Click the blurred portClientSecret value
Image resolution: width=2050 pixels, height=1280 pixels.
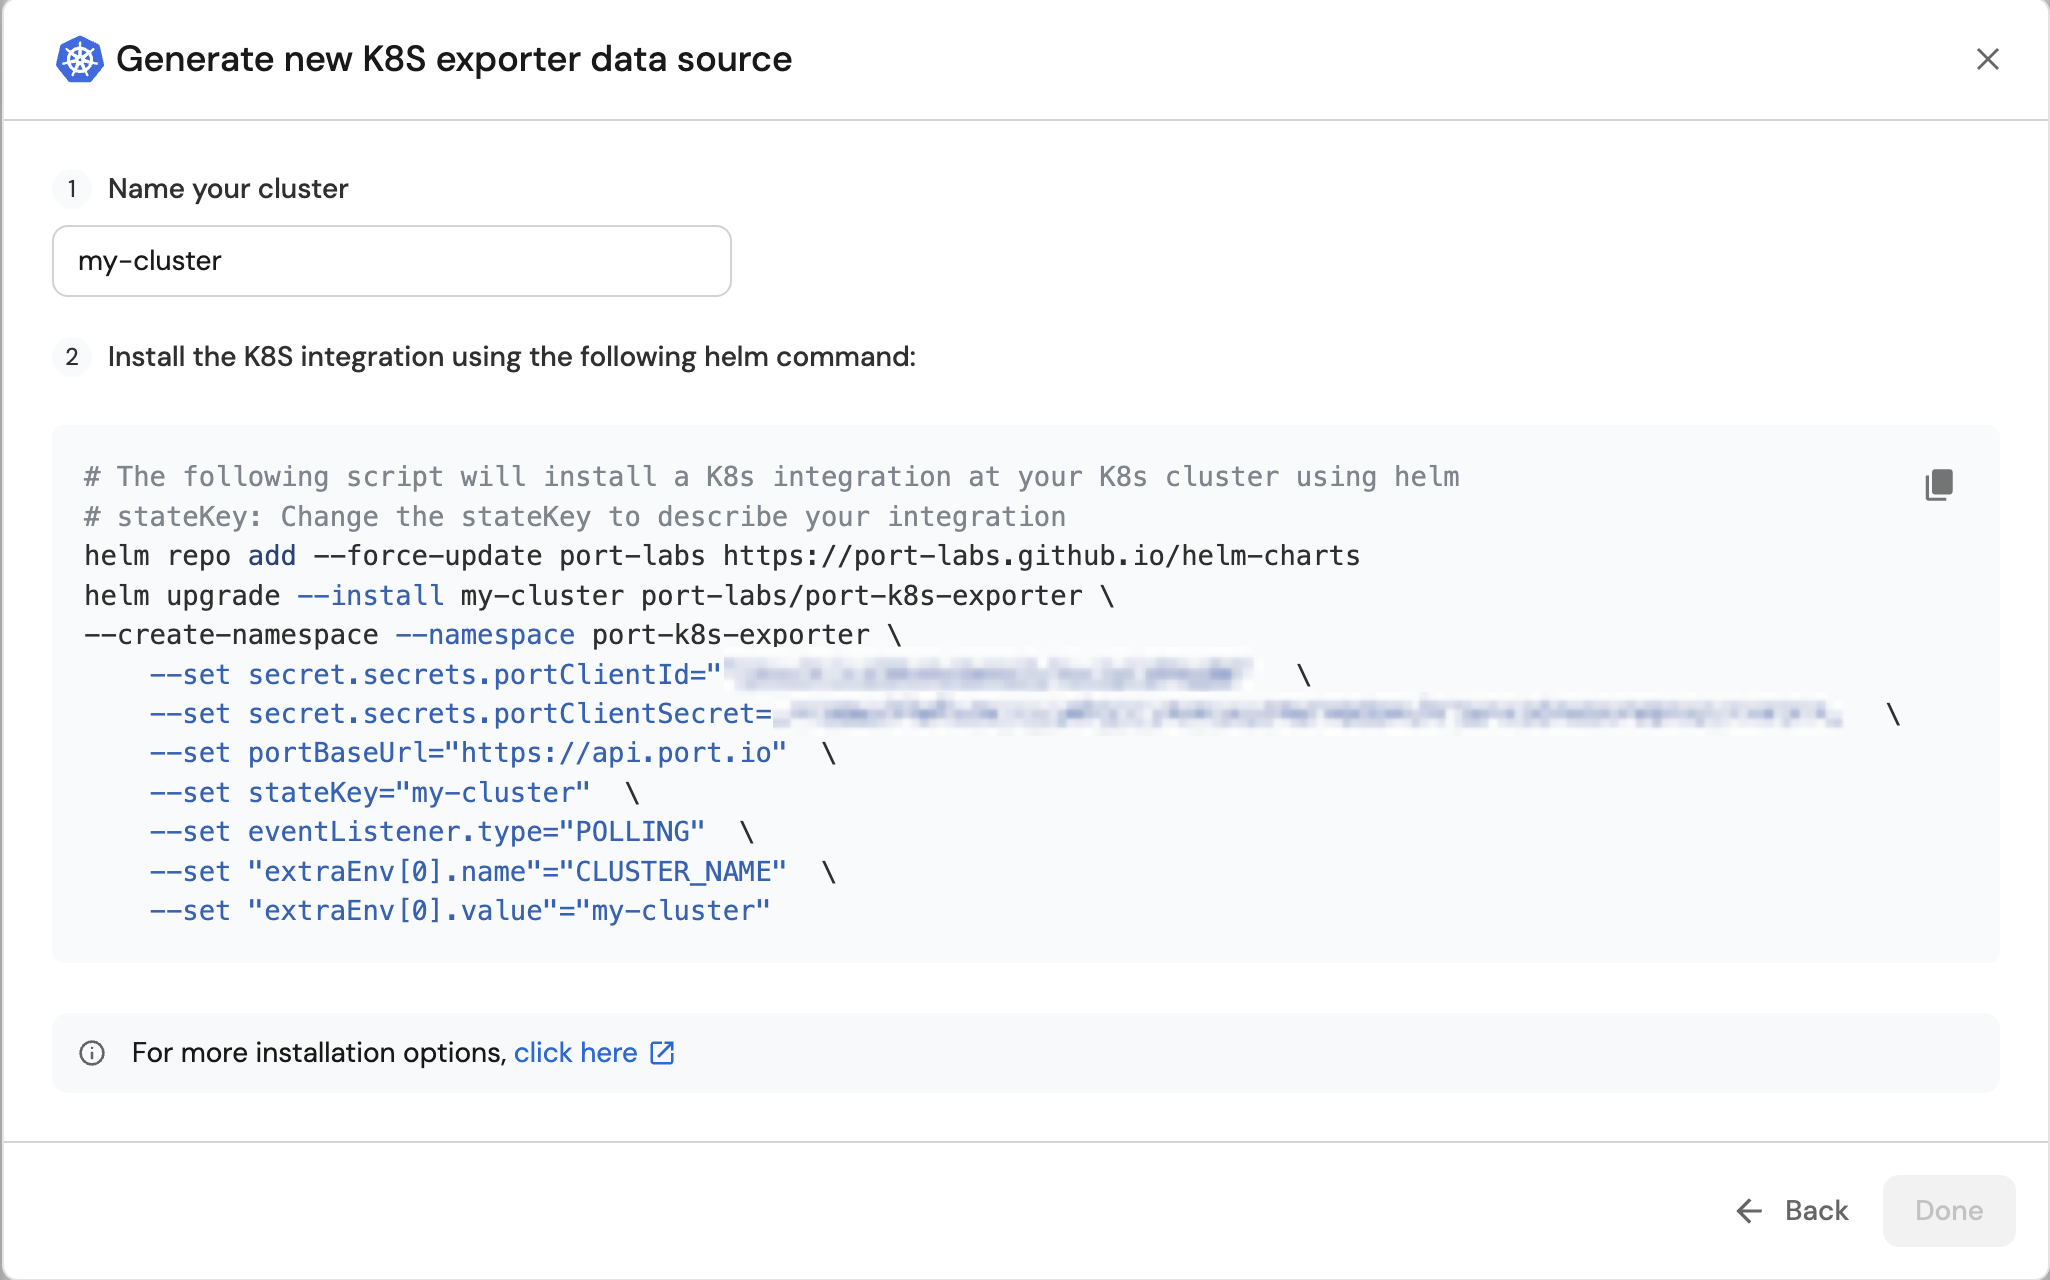(x=1310, y=714)
